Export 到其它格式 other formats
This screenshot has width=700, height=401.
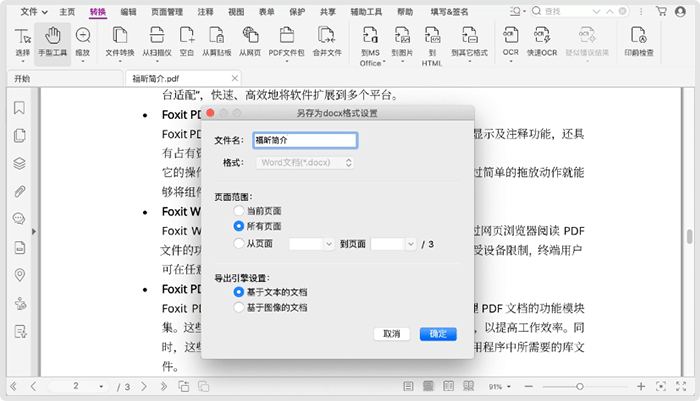(469, 43)
